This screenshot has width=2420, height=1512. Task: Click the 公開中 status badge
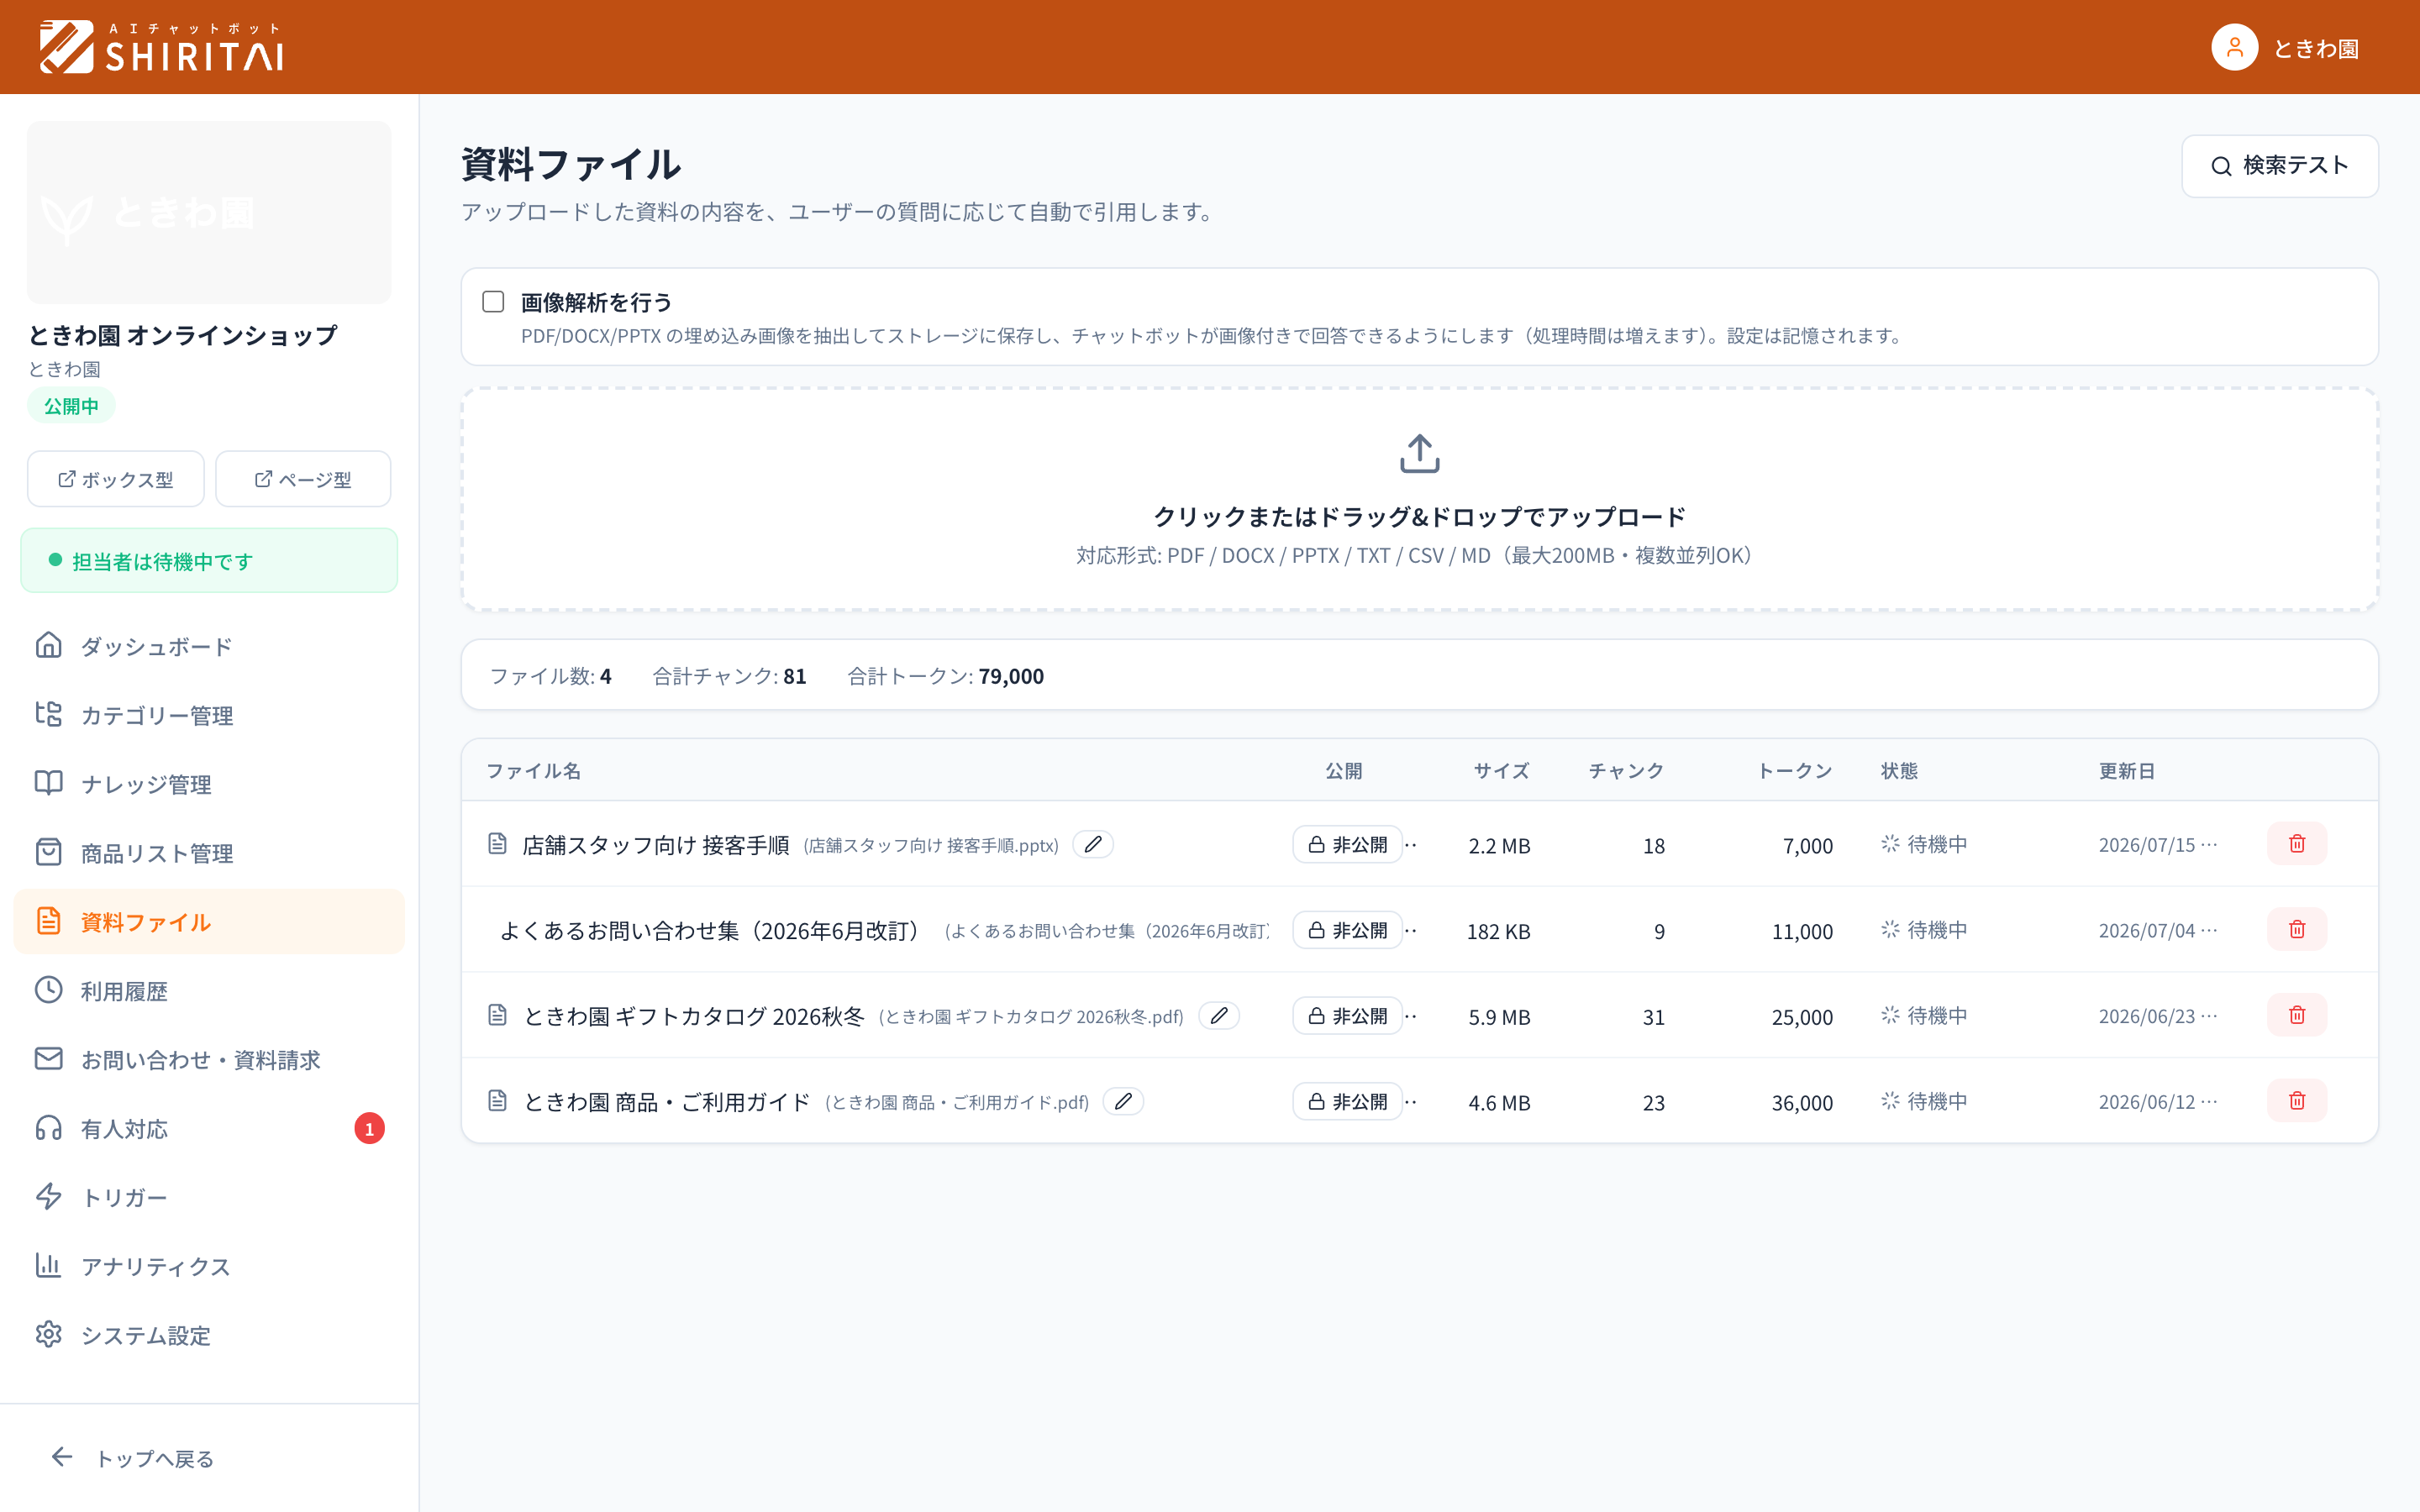71,406
